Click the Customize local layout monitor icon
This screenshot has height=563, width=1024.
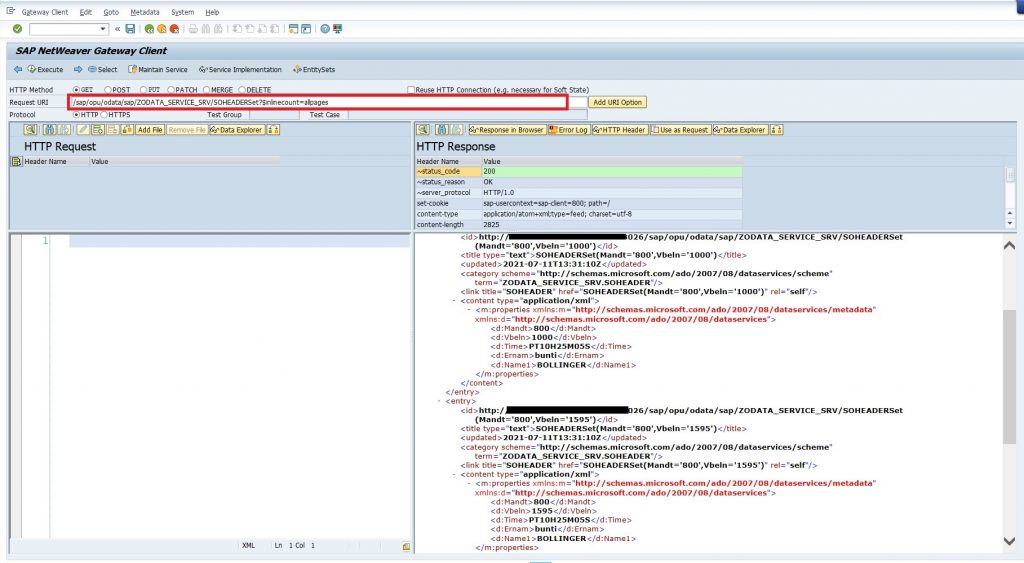point(337,29)
